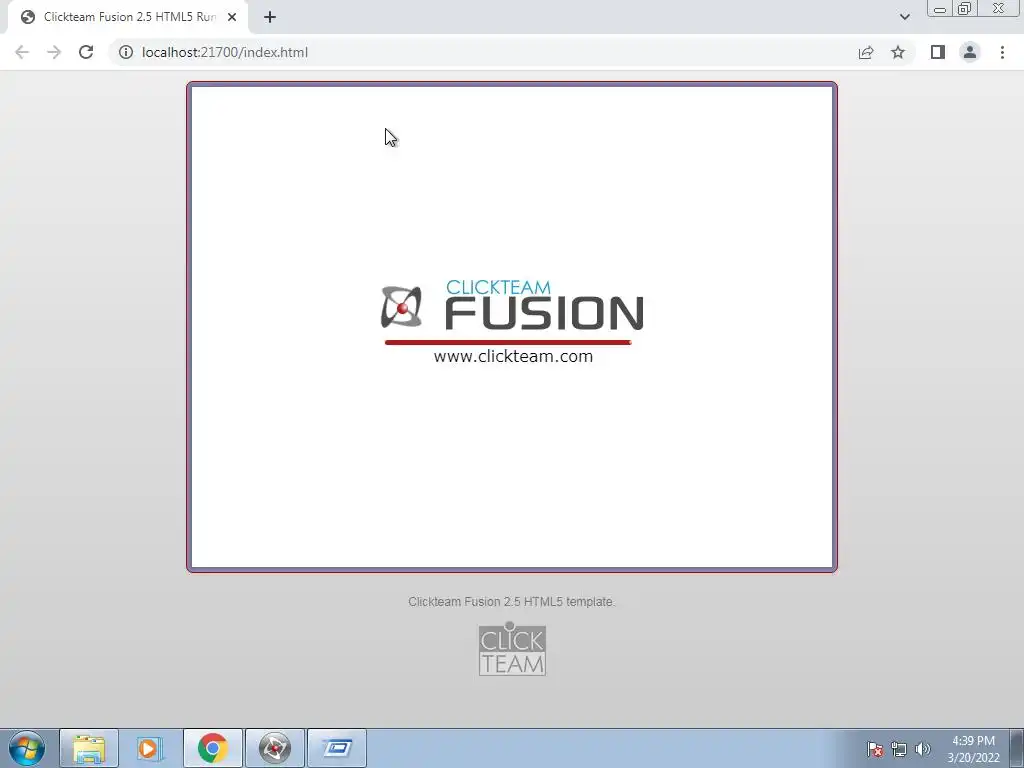Launch Windows Media Player from the taskbar
The width and height of the screenshot is (1024, 768).
(x=150, y=748)
